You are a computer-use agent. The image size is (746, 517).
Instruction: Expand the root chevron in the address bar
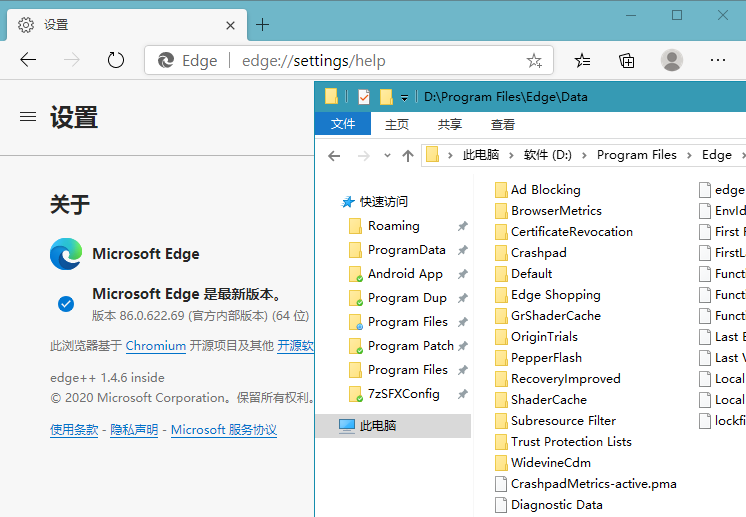[x=450, y=156]
